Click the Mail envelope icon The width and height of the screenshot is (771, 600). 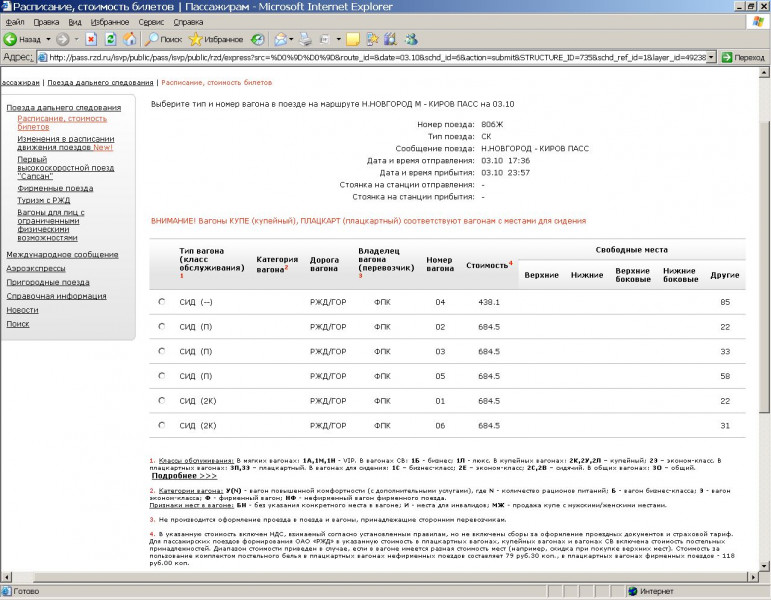click(x=280, y=39)
